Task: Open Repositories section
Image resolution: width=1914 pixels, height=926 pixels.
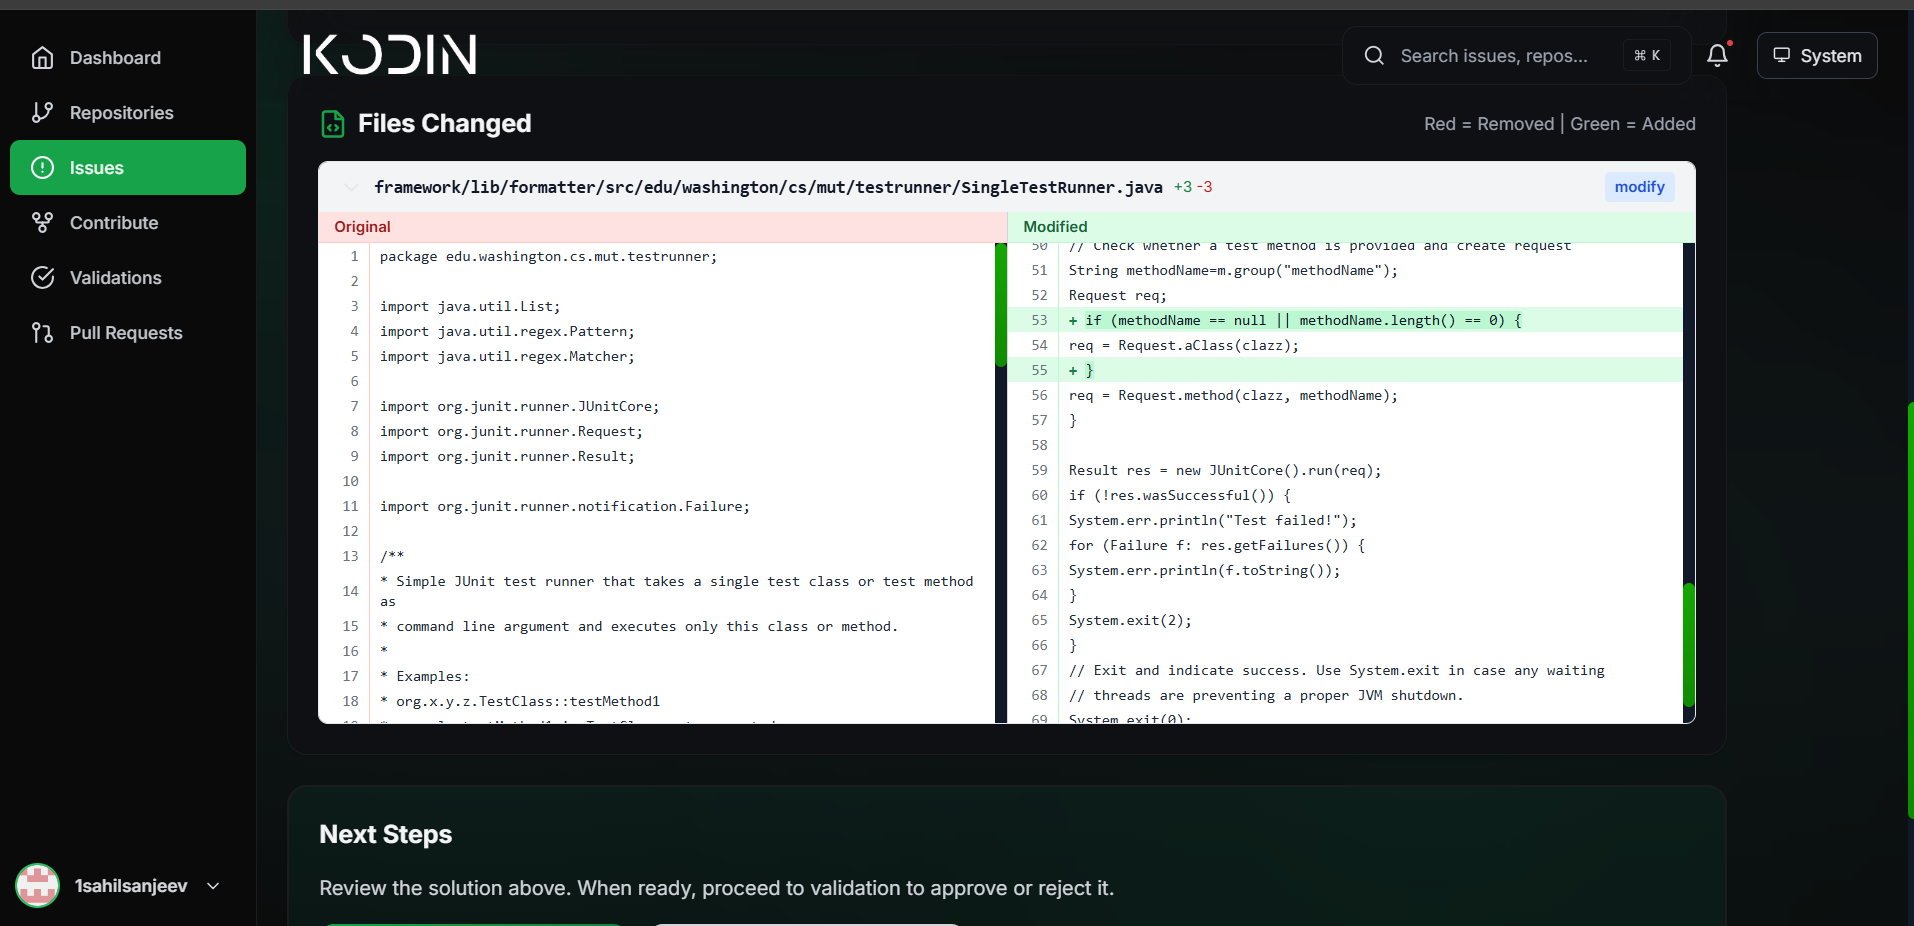Action: (x=128, y=113)
